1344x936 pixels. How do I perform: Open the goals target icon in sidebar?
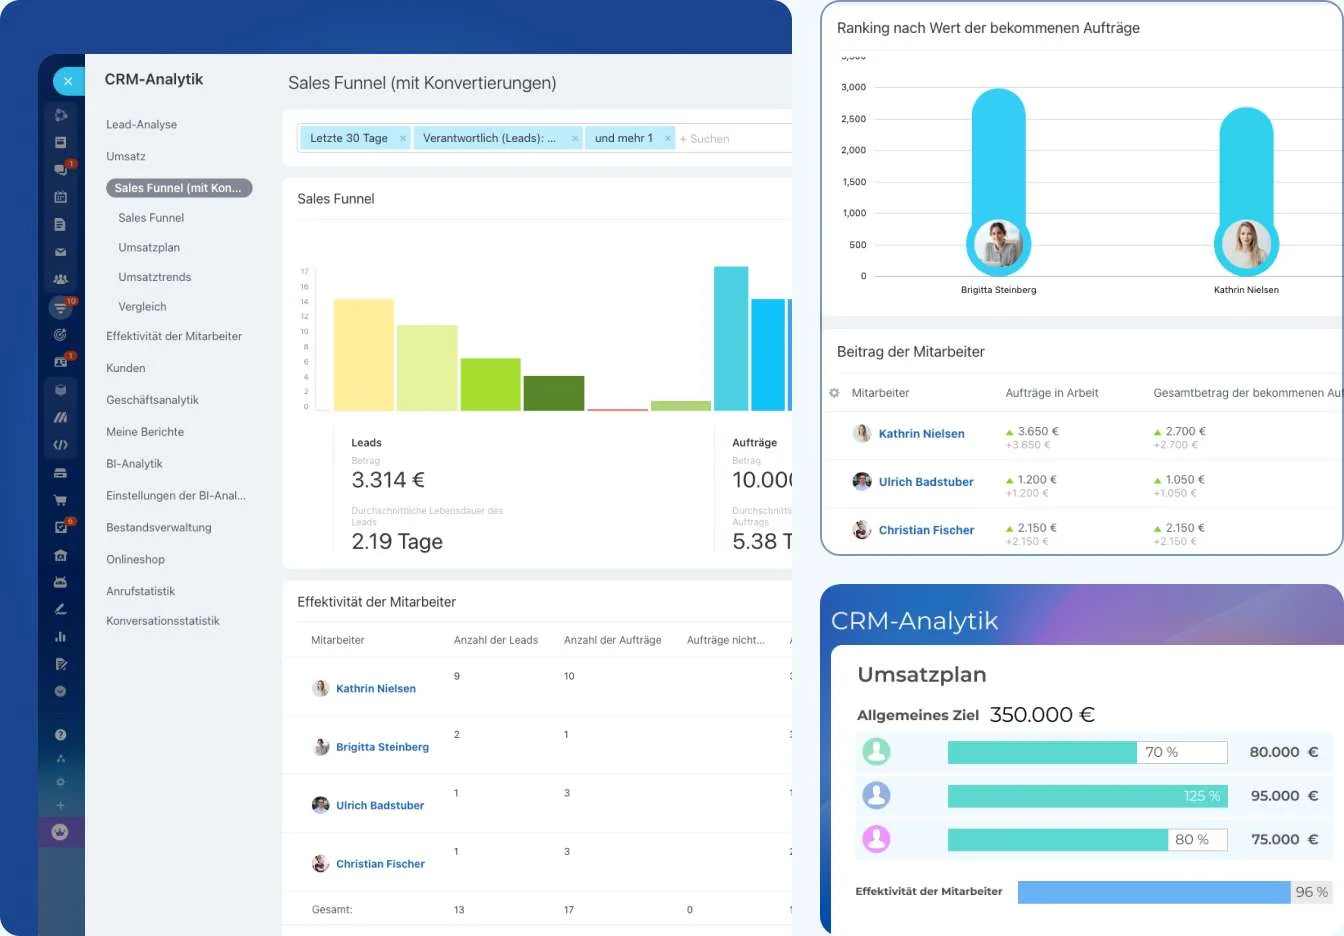tap(60, 335)
